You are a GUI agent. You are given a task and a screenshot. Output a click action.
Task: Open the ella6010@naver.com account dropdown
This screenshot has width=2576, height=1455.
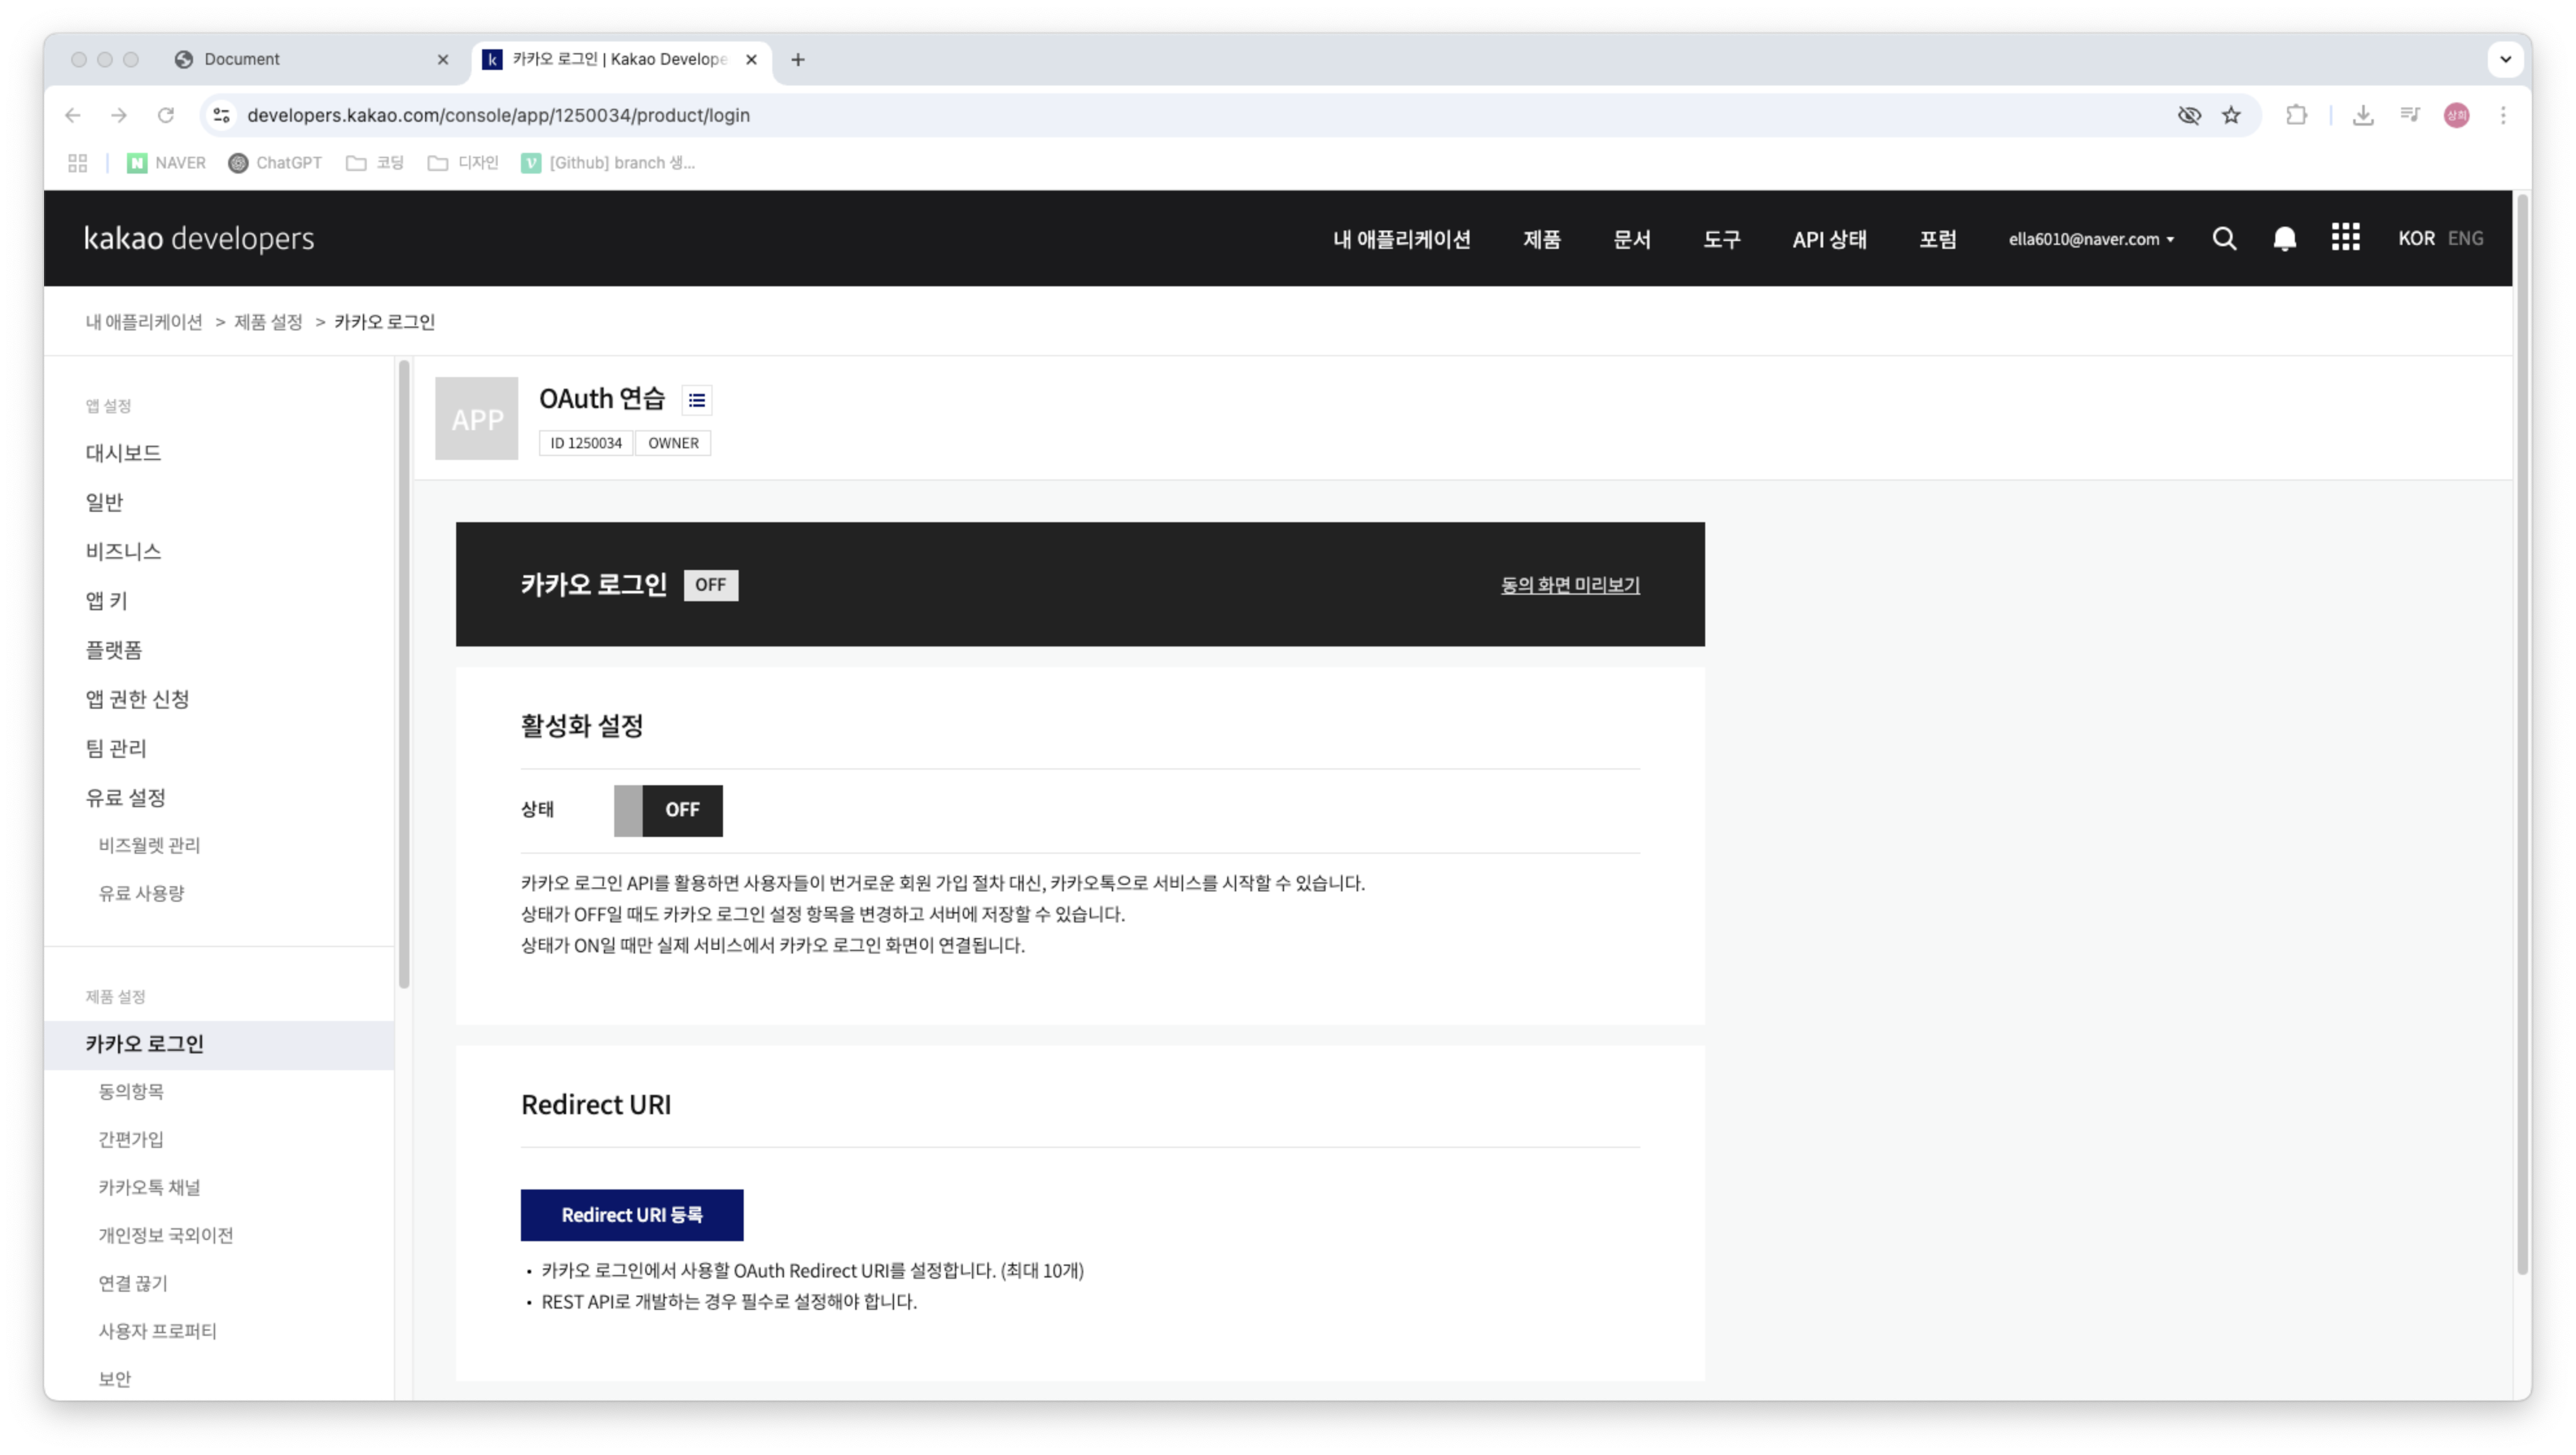pos(2091,239)
